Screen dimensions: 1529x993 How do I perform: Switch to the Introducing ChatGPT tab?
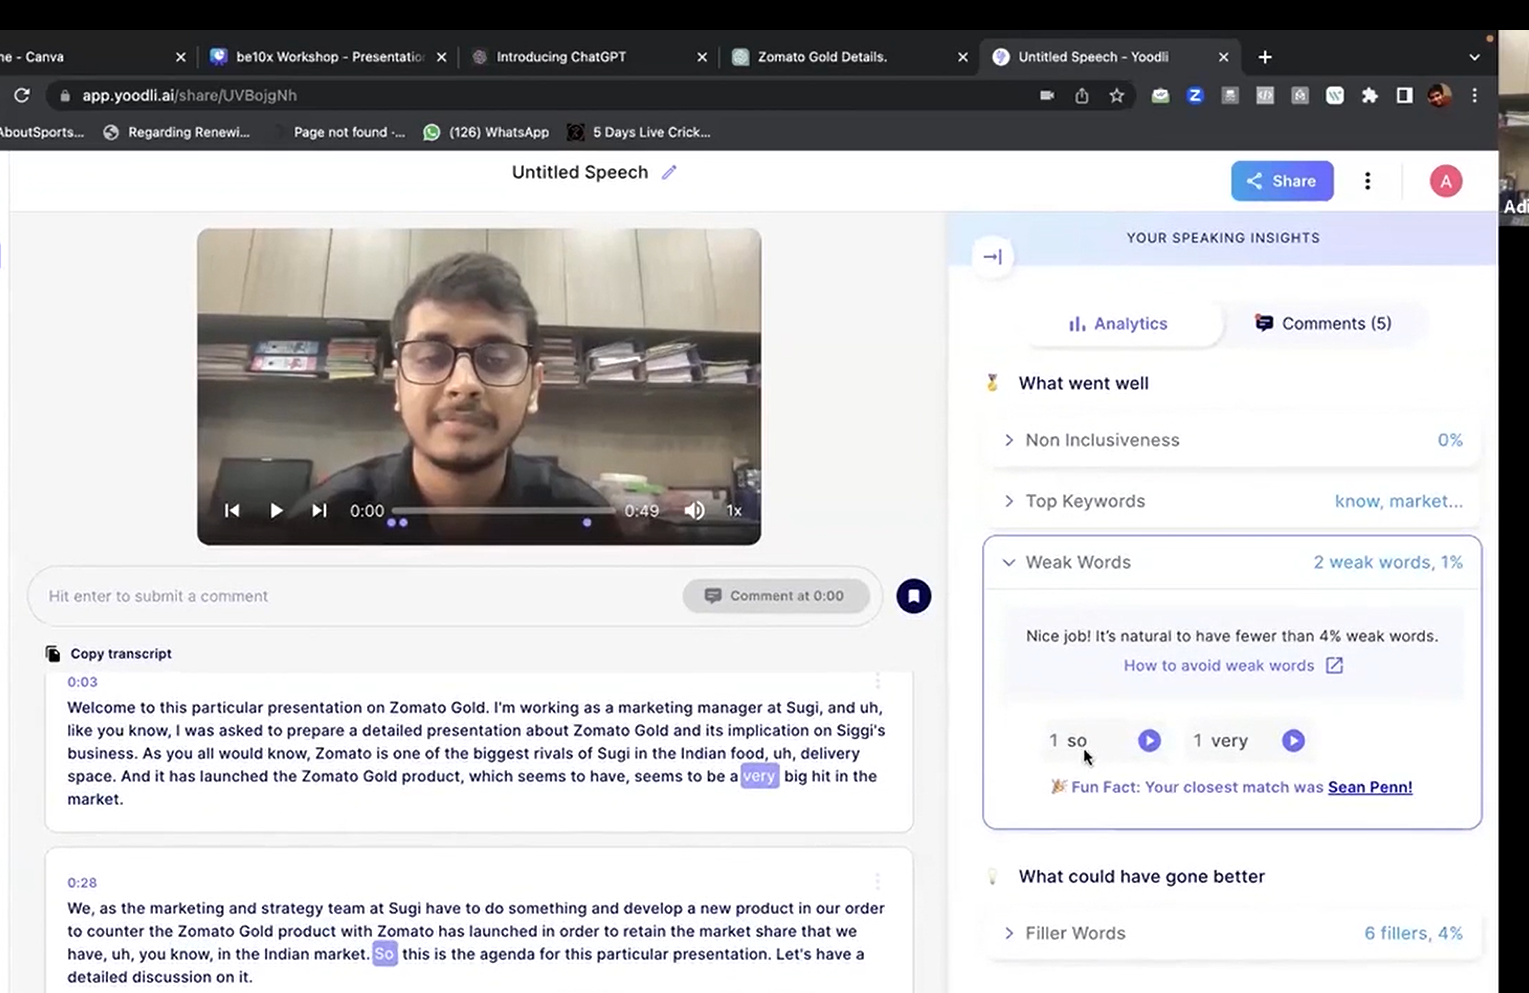click(590, 57)
